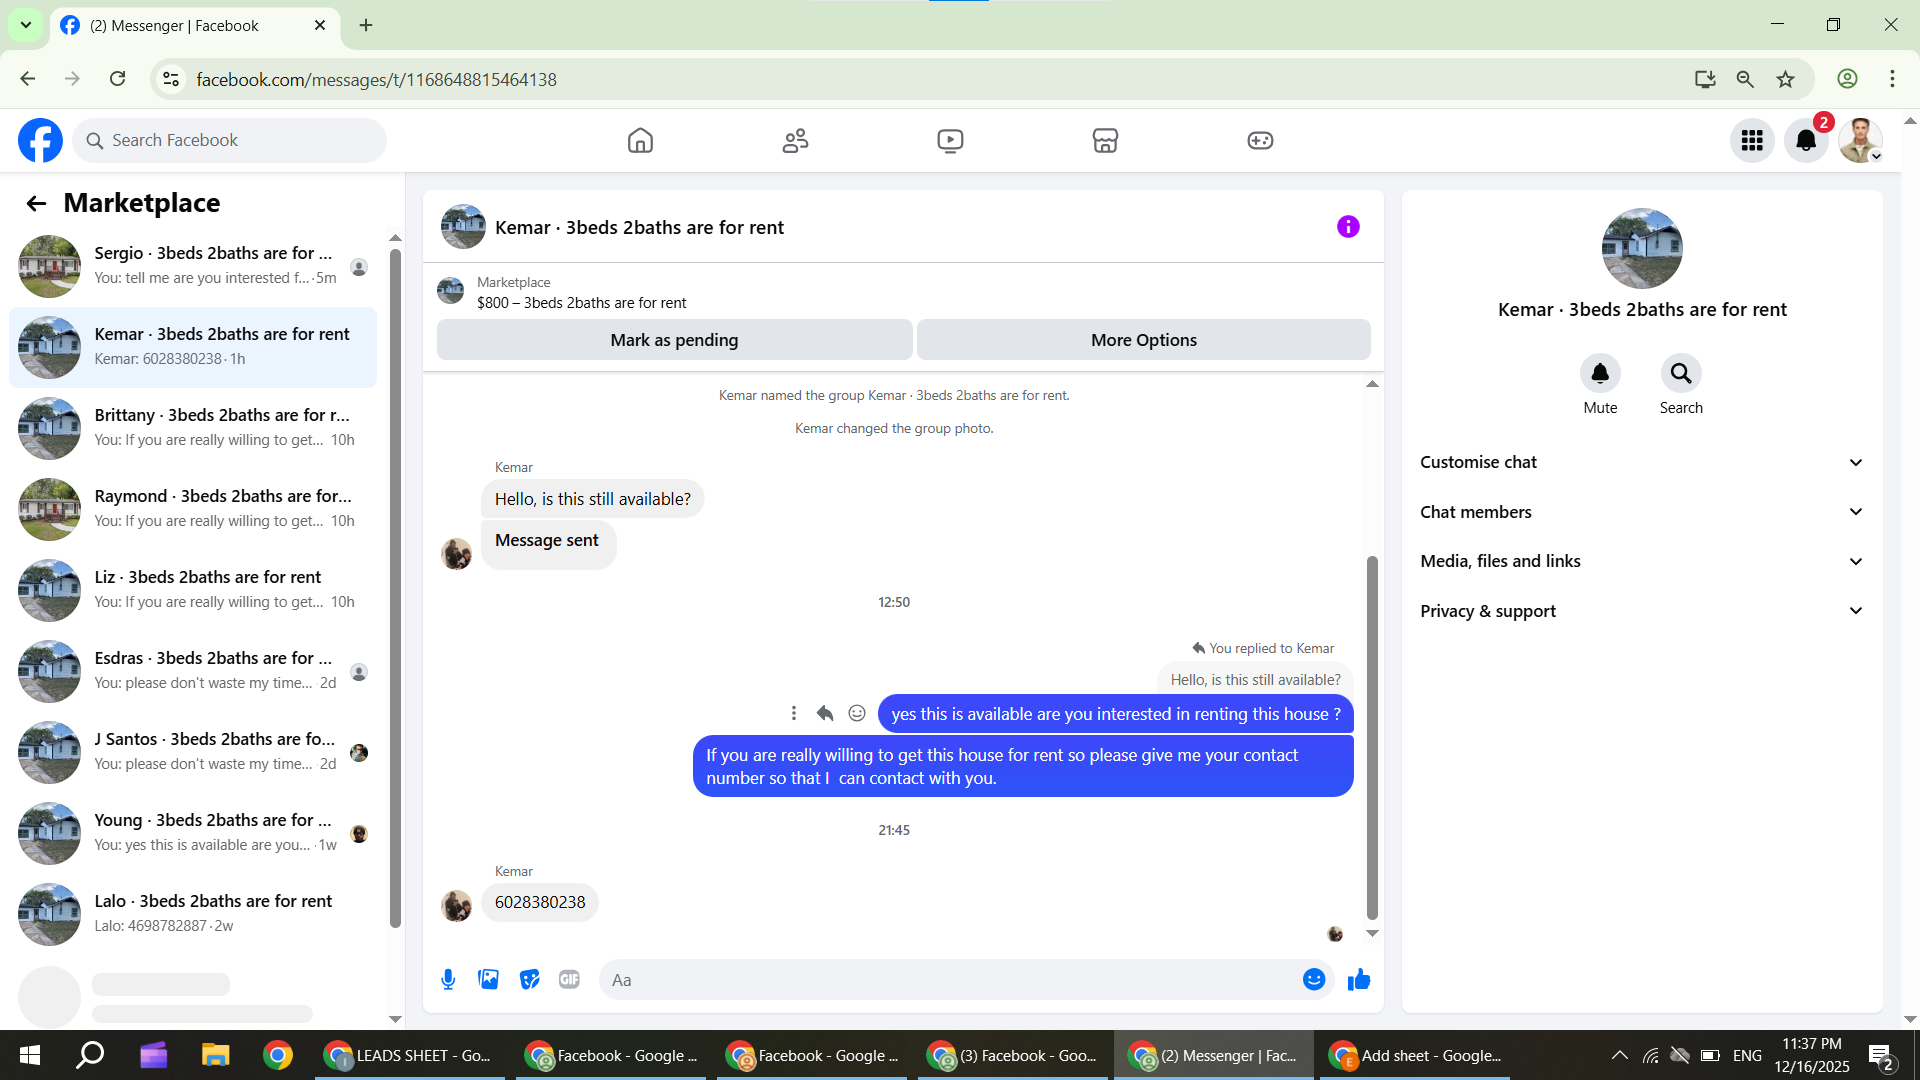
Task: Choose a GIF icon in composer
Action: point(569,980)
